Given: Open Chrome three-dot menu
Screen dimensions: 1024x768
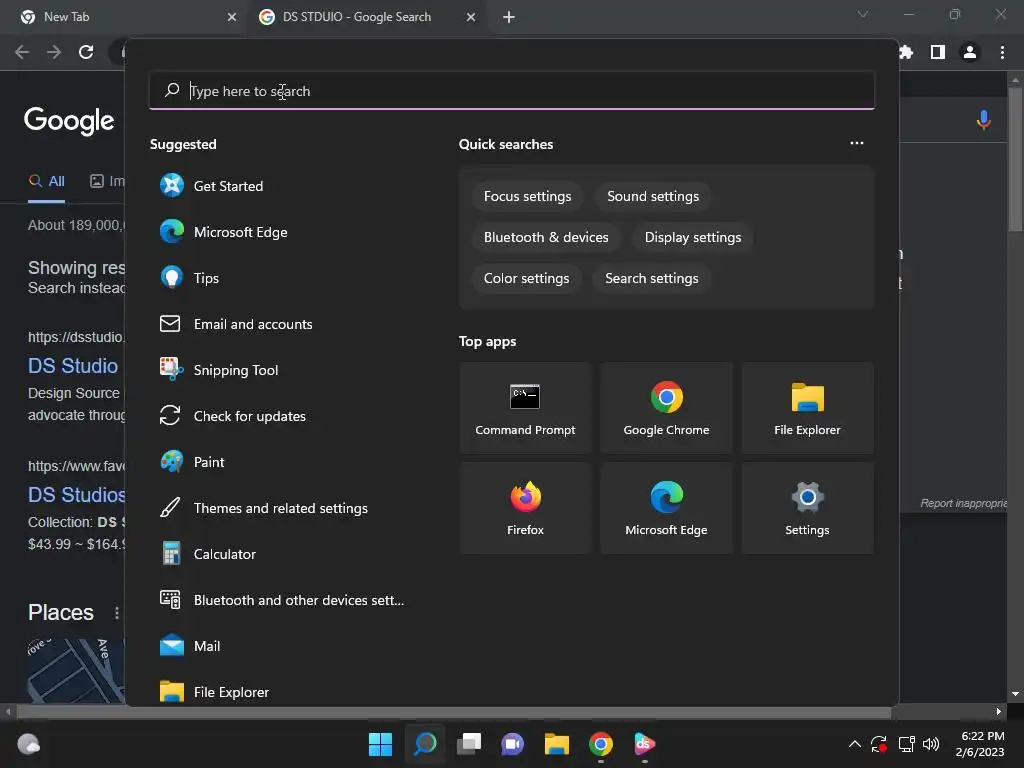Looking at the screenshot, I should tap(1002, 52).
